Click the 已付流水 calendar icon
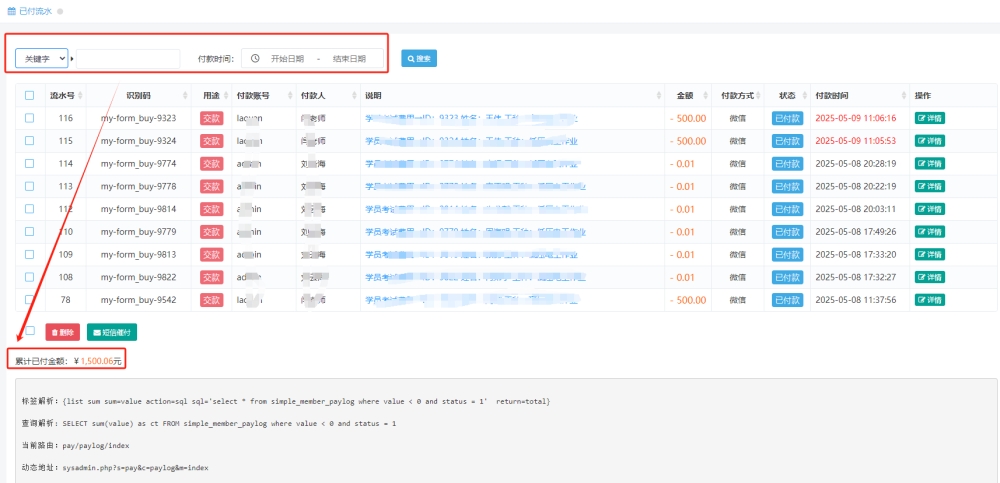The height and width of the screenshot is (483, 1000). pos(11,11)
